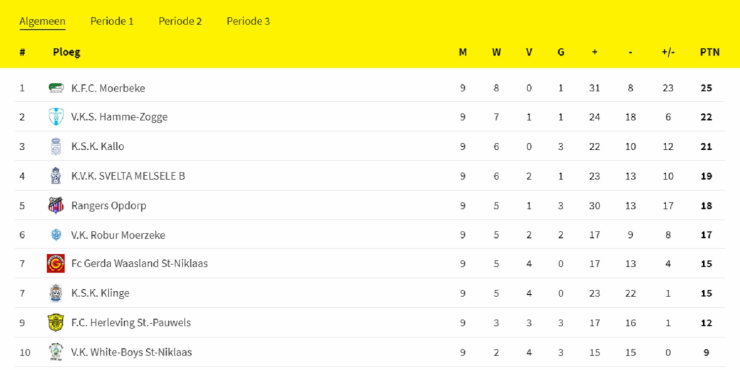Click the K.S.K. Kallo club crest
This screenshot has height=370, width=740.
tap(56, 146)
